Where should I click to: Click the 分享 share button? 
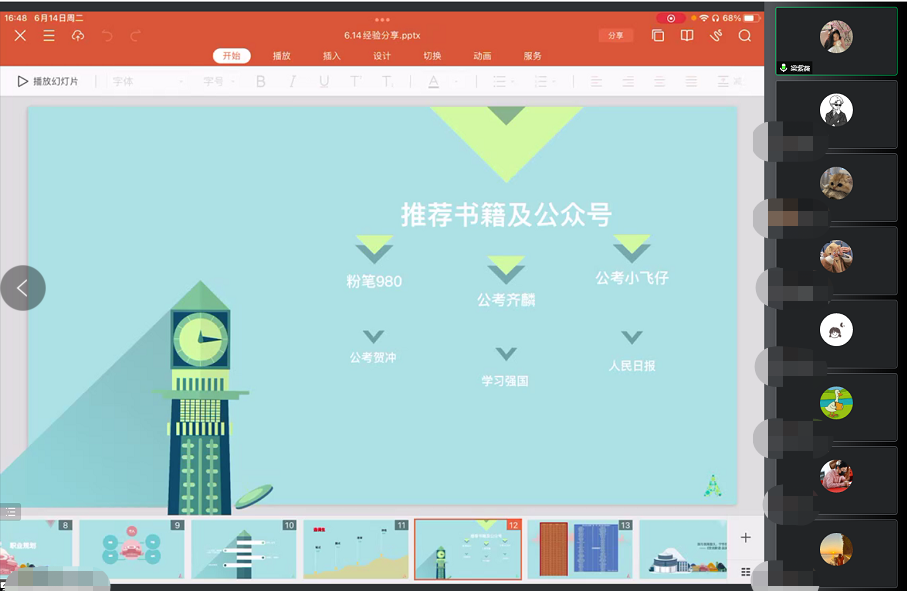point(615,36)
